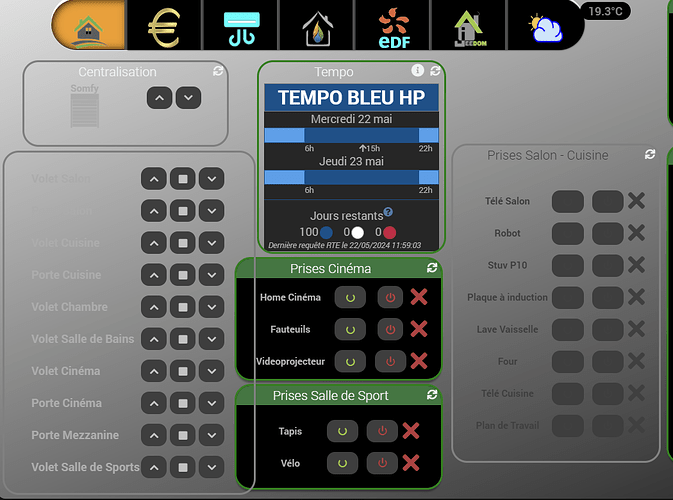This screenshot has height=500, width=673.
Task: Lower Volet Chambre shutter
Action: click(212, 307)
